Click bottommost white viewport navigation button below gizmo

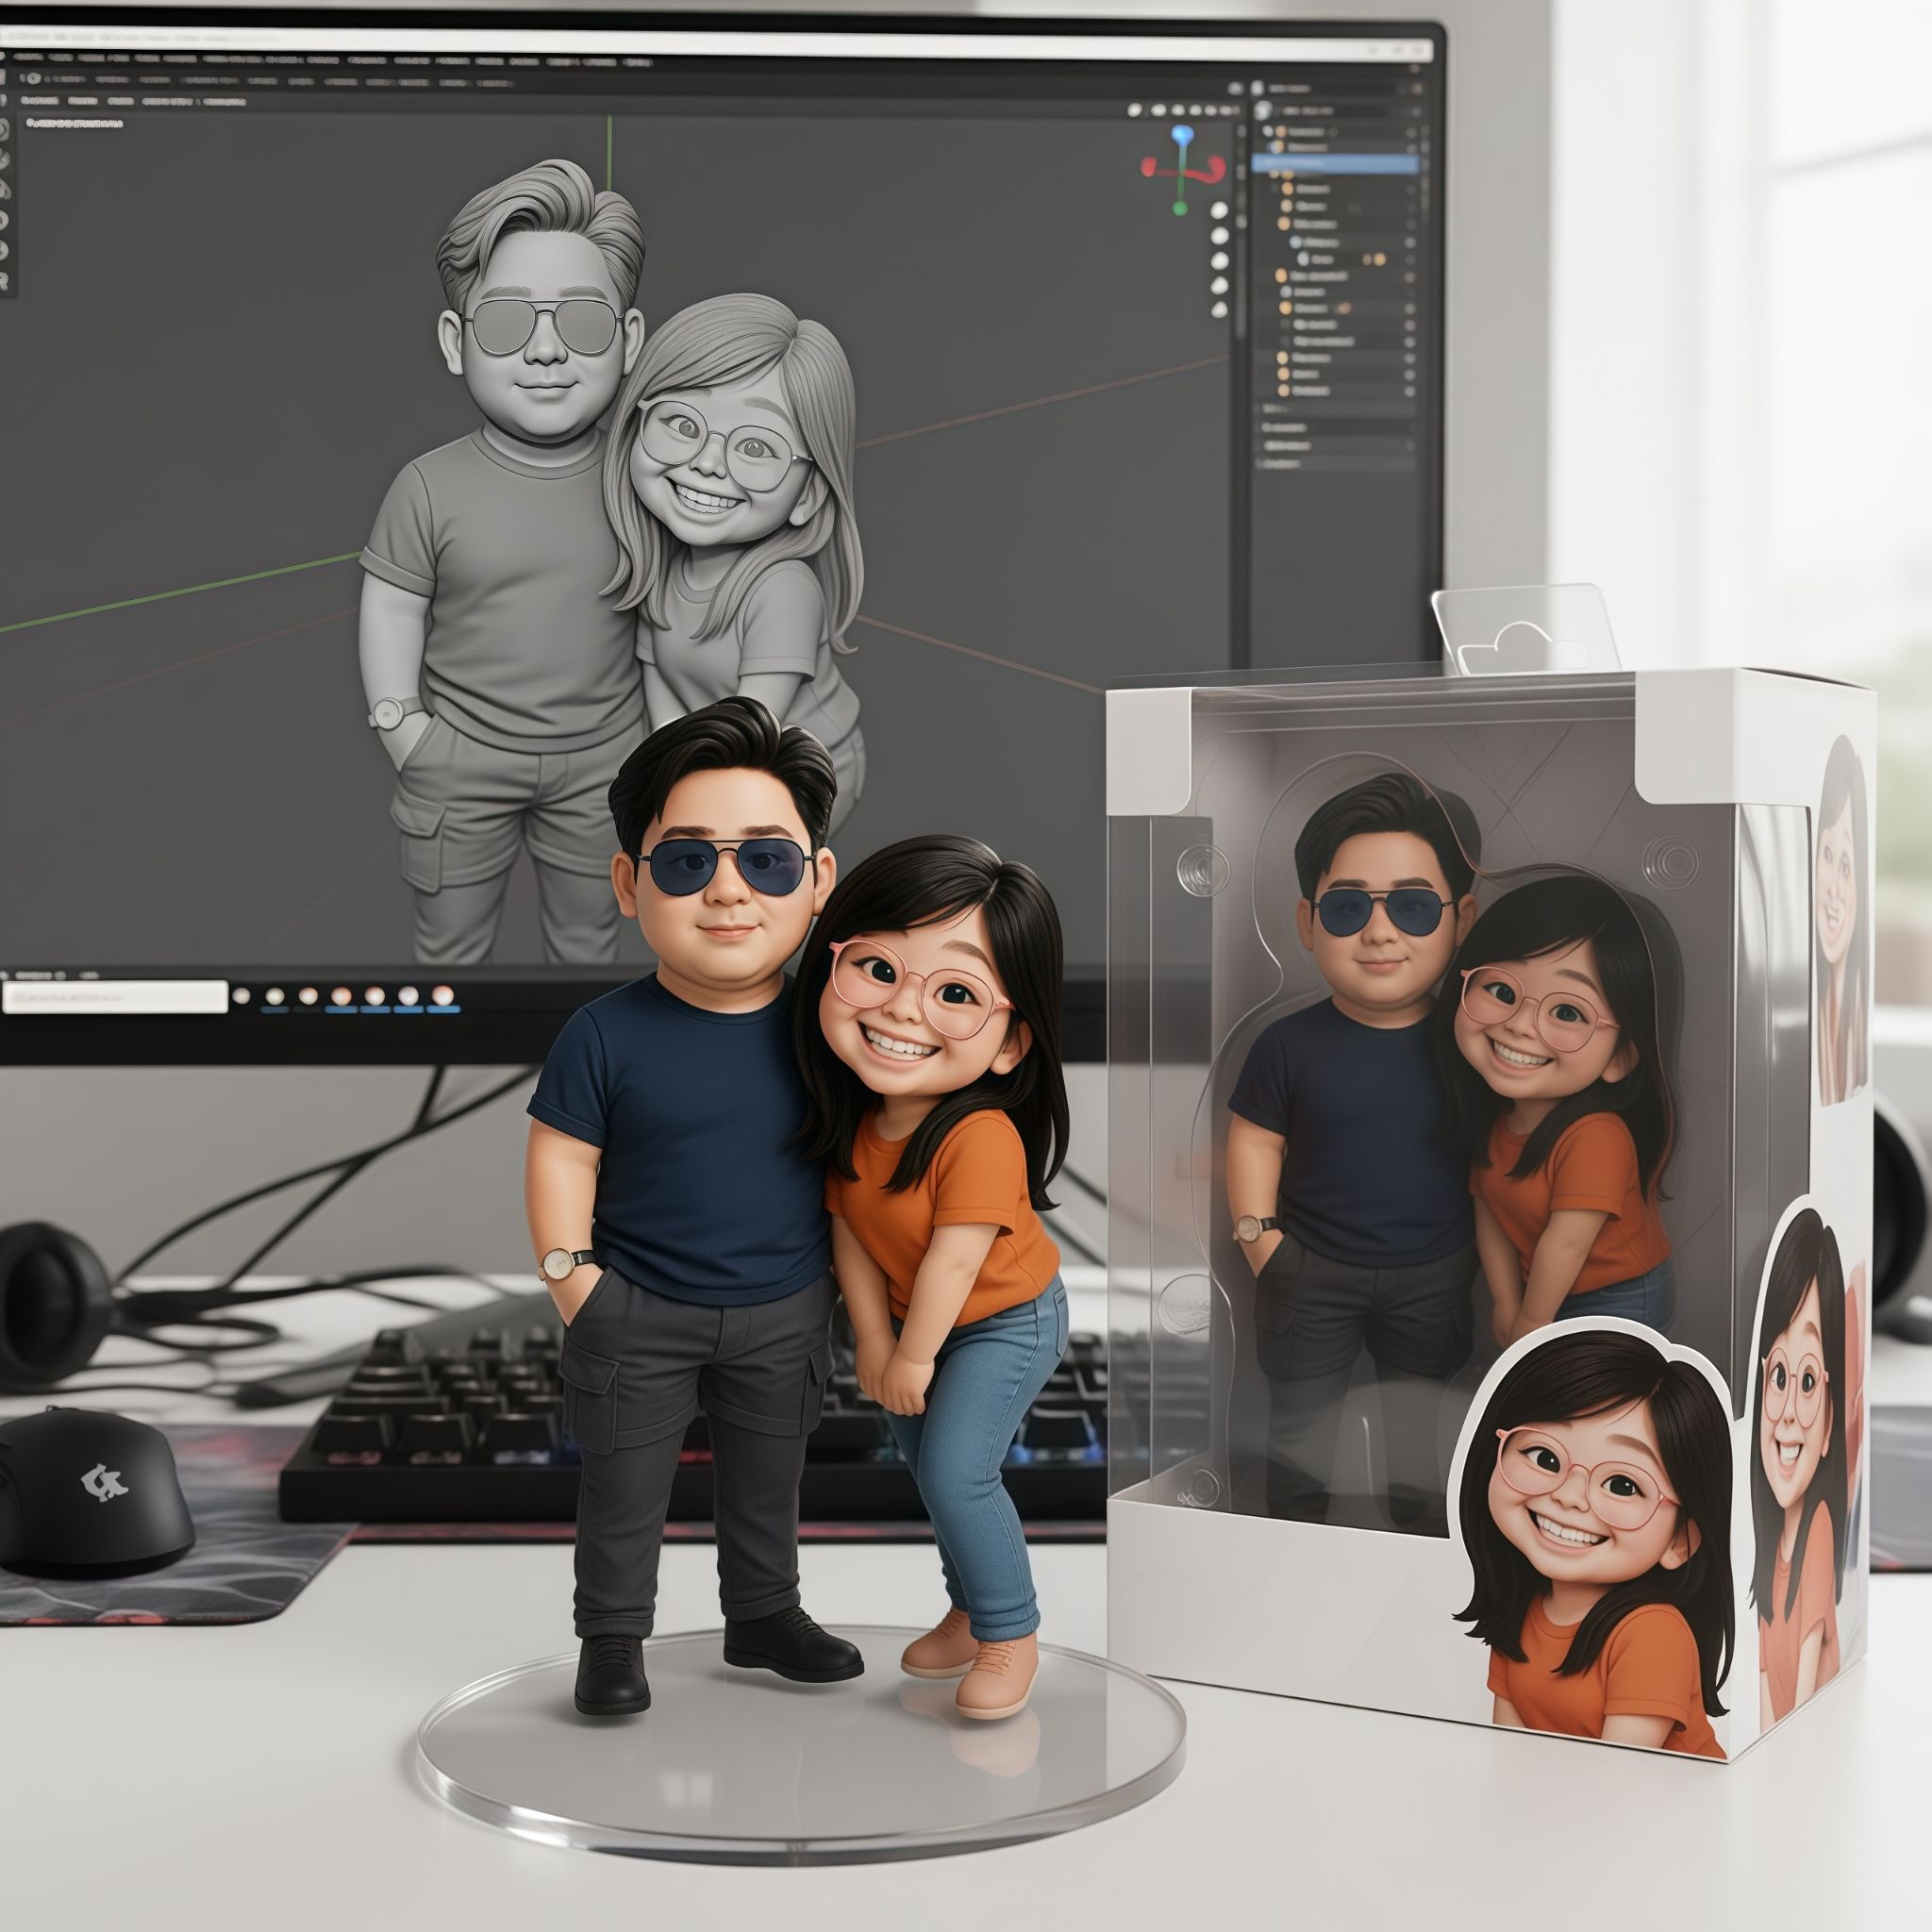coord(1219,310)
